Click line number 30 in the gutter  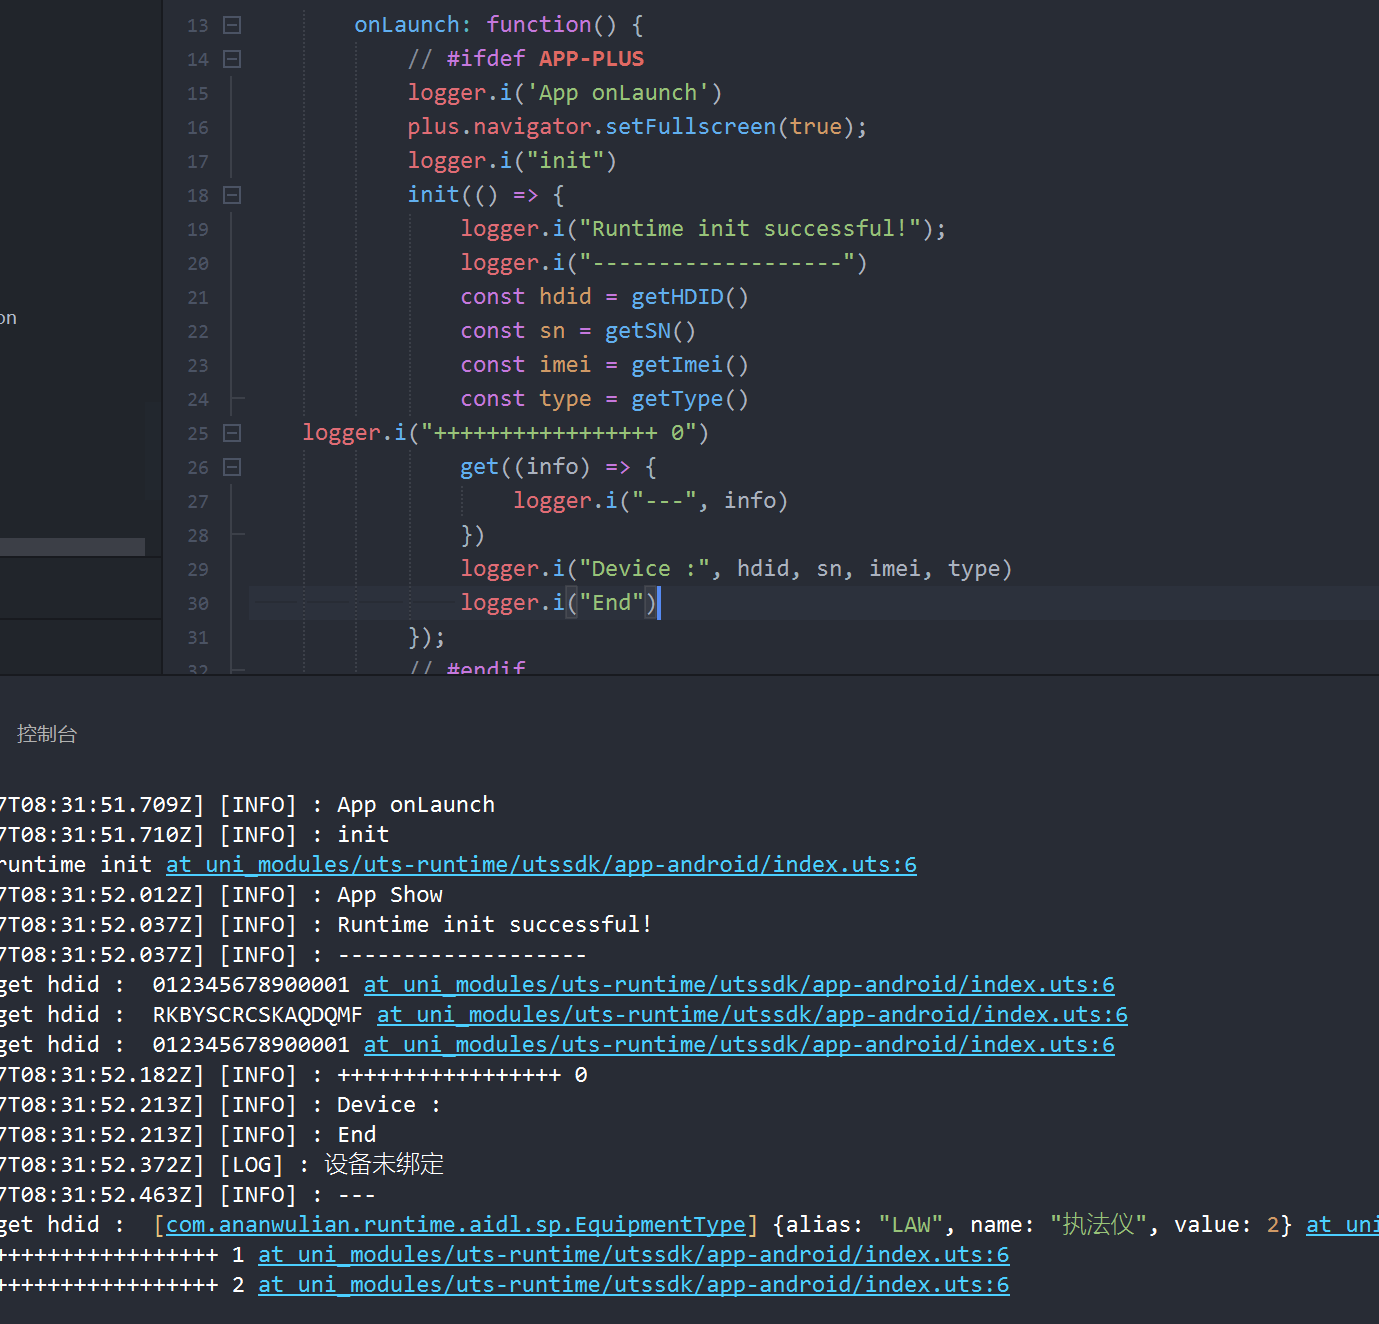tap(198, 603)
